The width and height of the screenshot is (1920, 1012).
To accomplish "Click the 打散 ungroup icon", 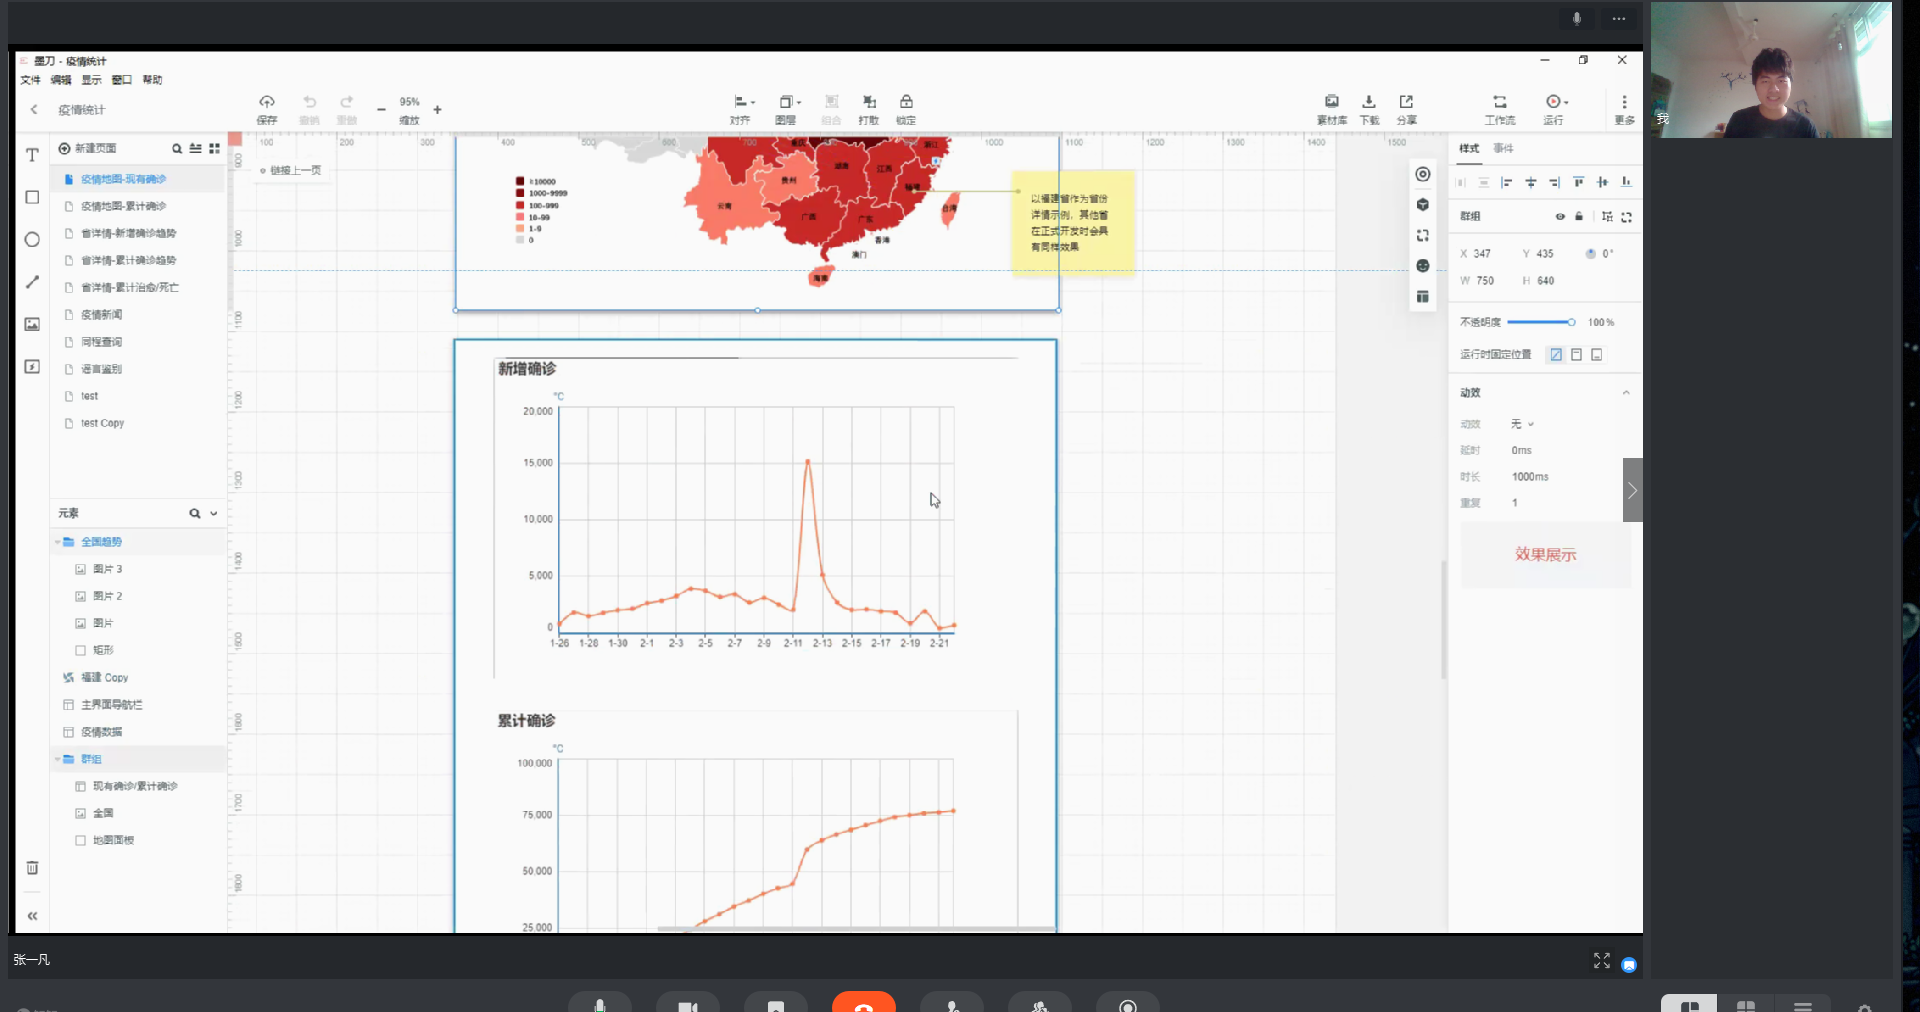I will point(869,102).
